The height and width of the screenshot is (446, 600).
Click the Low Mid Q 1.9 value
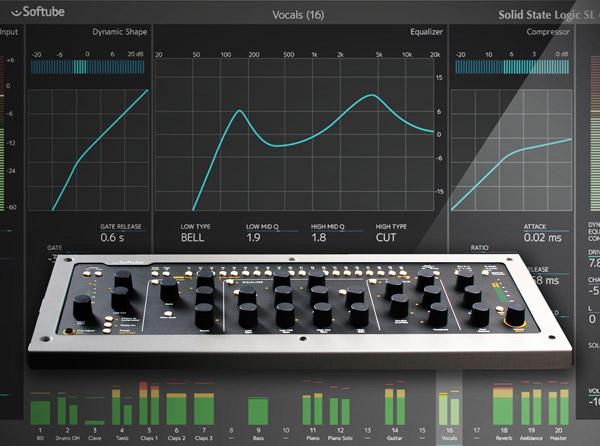[x=253, y=238]
